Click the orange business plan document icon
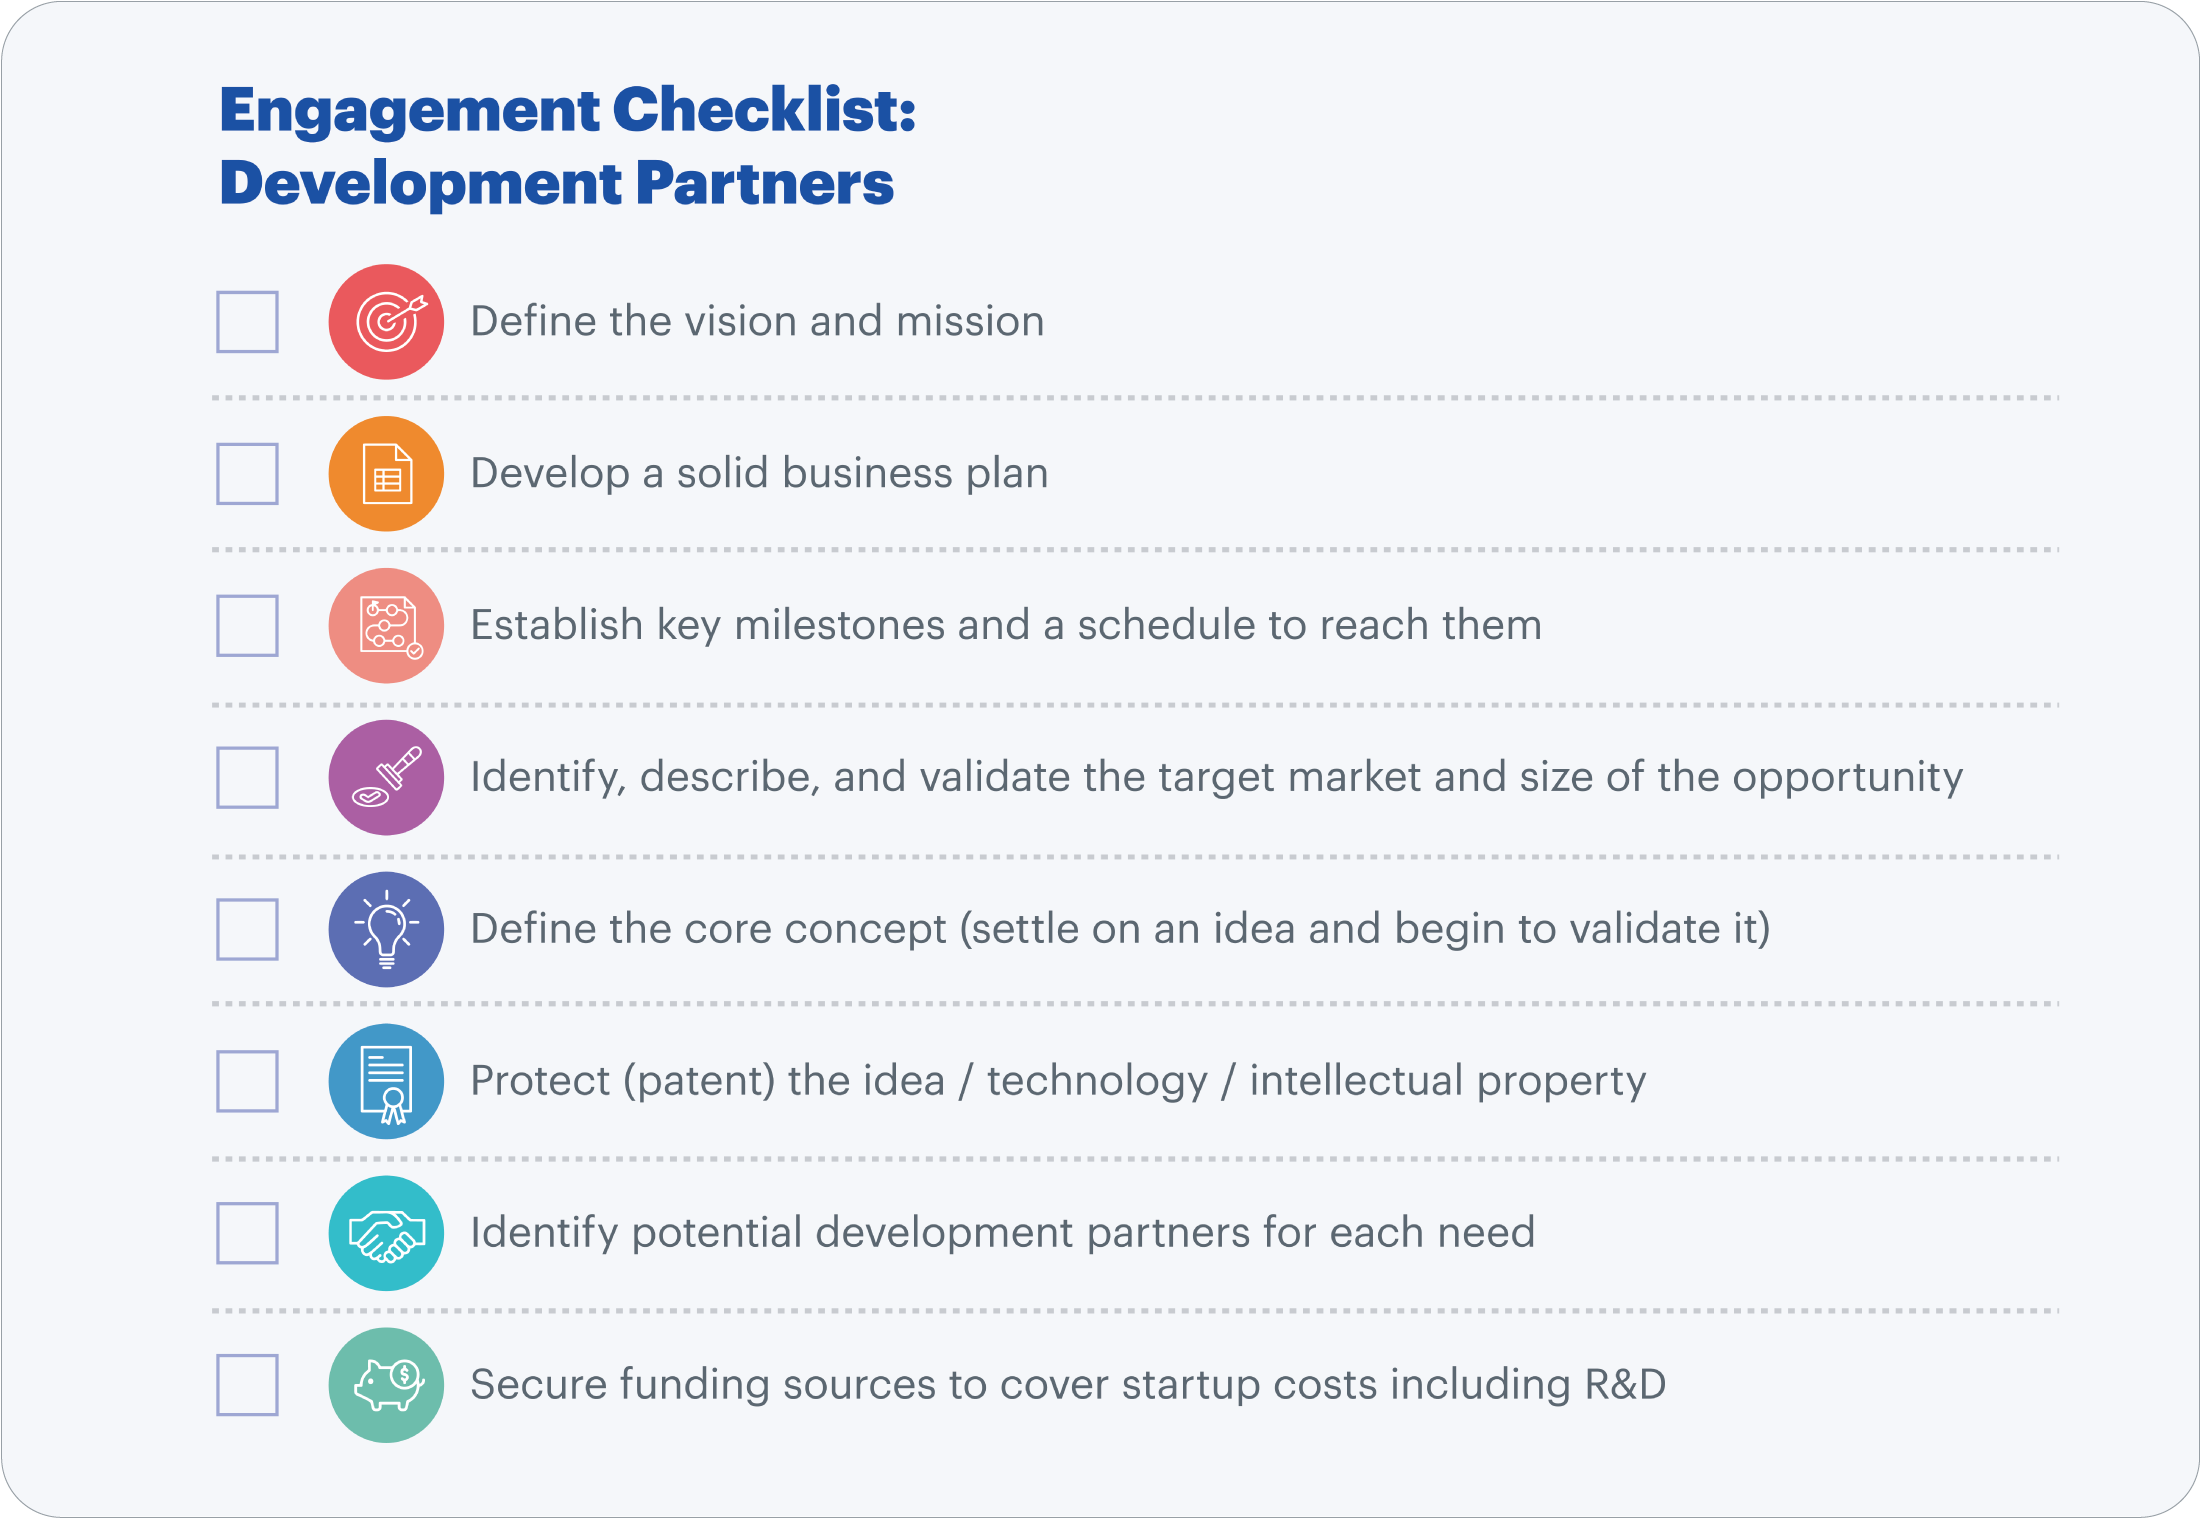 coord(386,474)
